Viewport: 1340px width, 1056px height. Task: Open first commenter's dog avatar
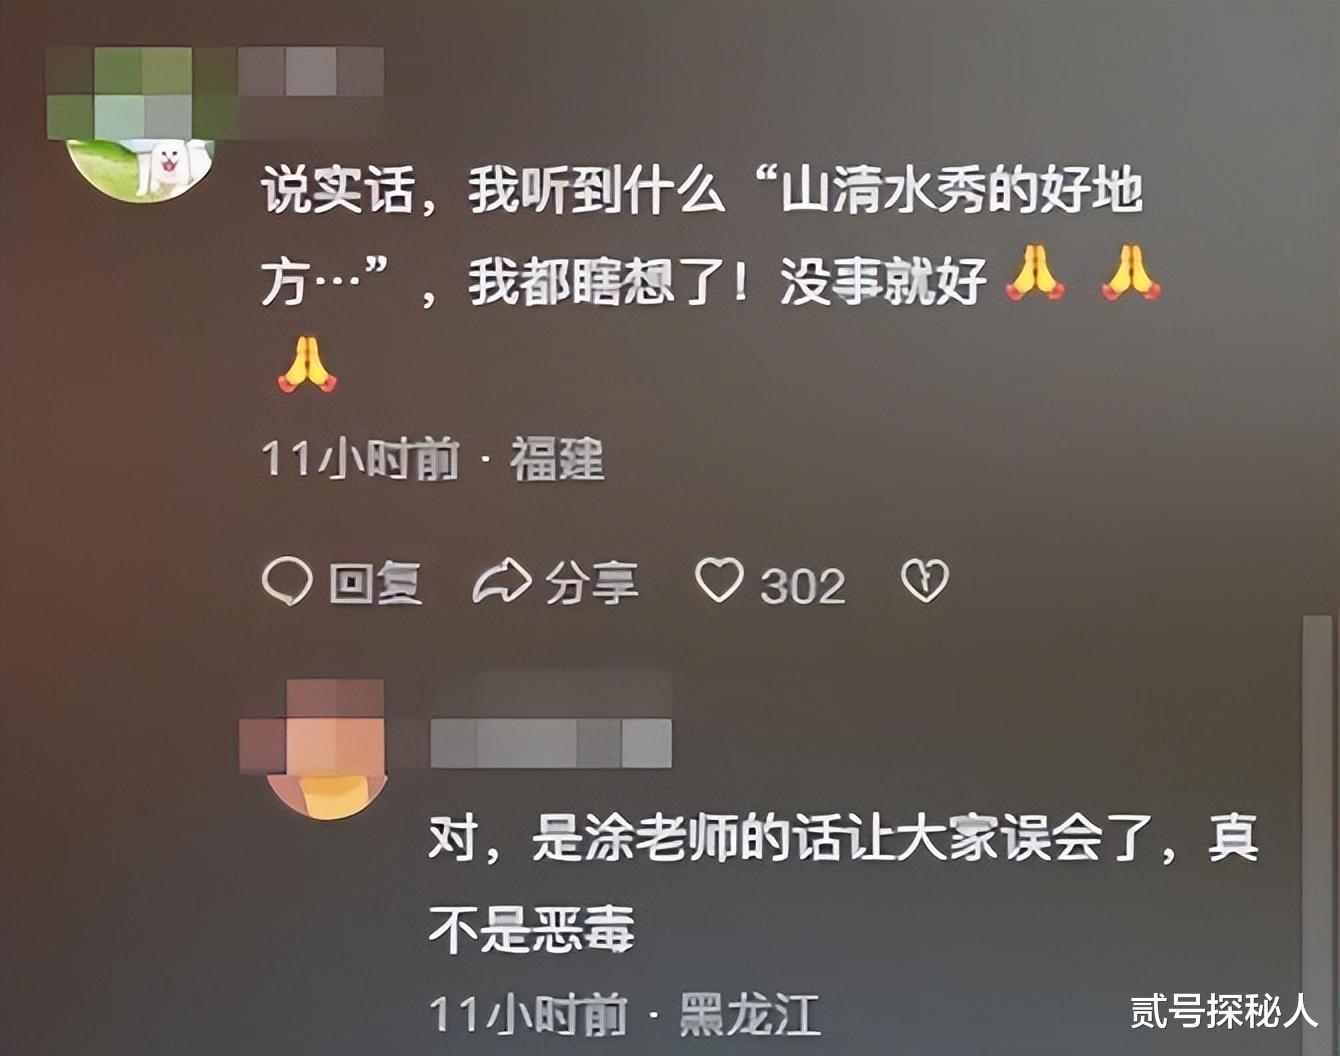(x=141, y=168)
